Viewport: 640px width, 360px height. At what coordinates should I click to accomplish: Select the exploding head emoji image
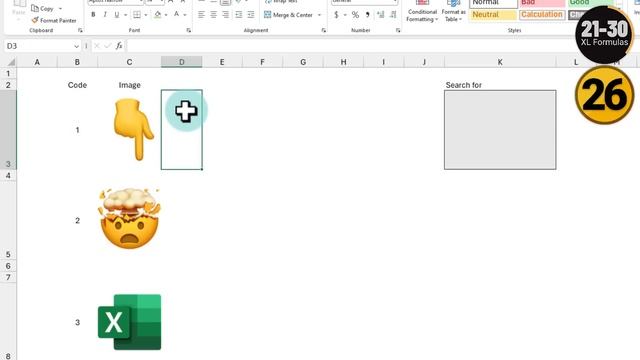pyautogui.click(x=129, y=218)
